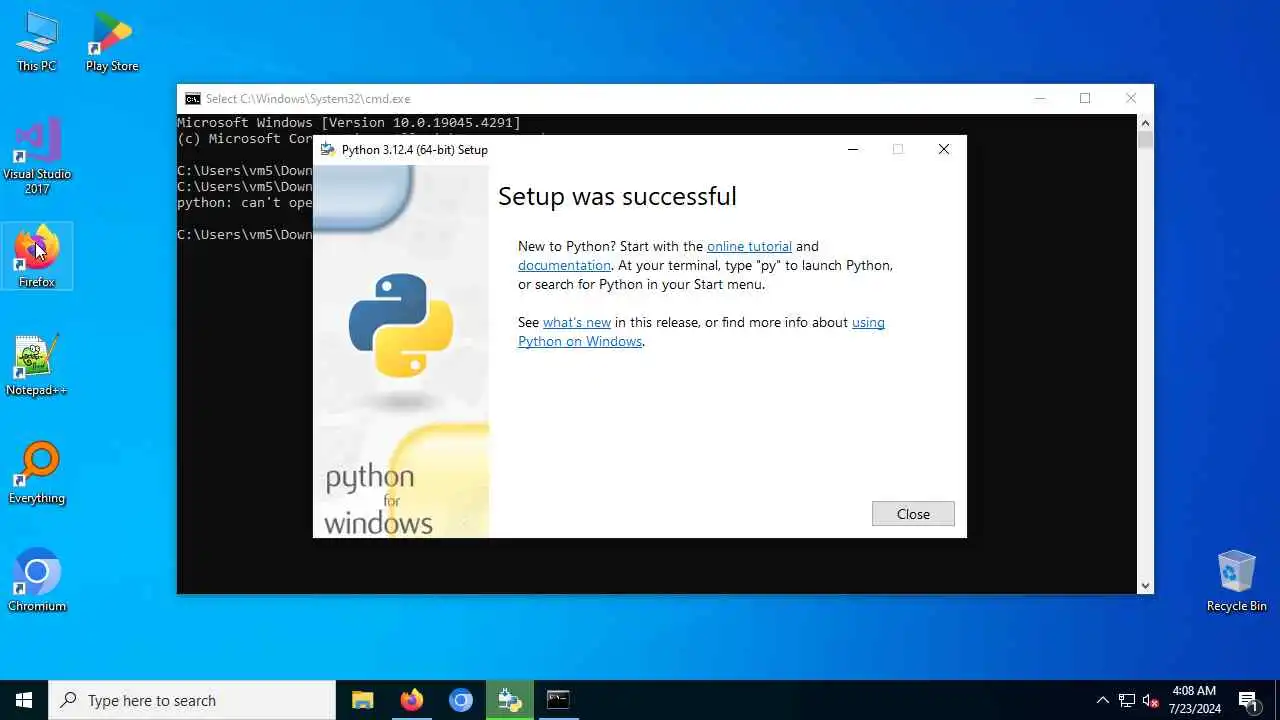Click the Python Setup title bar icon

[327, 150]
